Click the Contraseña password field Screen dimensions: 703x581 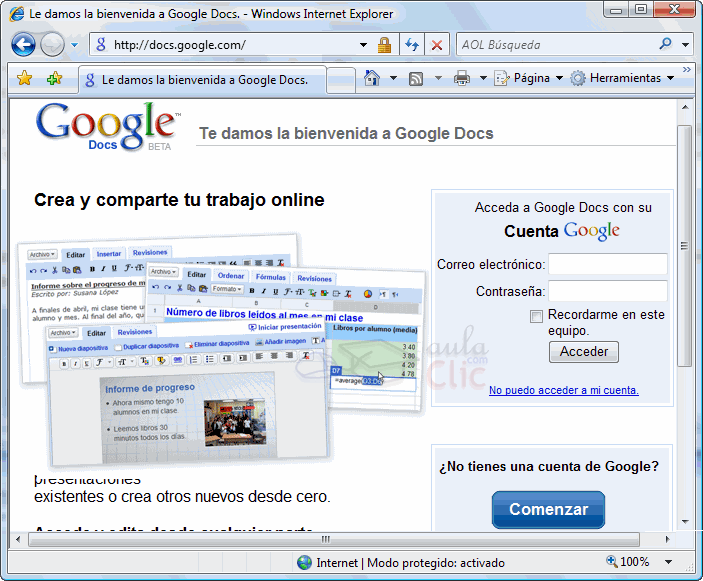click(608, 291)
